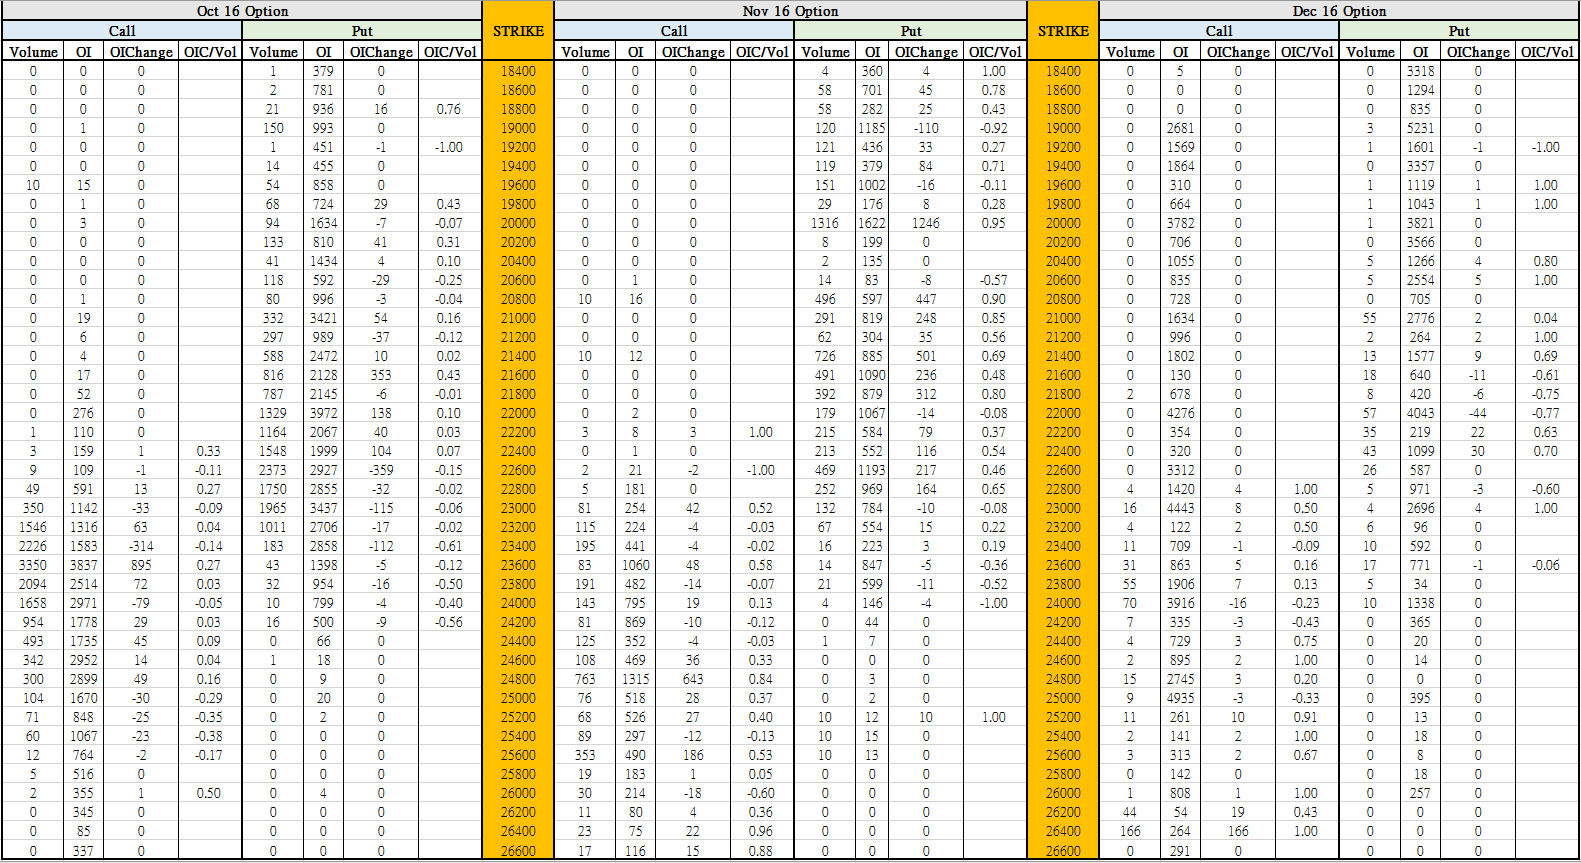Select strike 20000 in the Nov-Dec STRIKE column
This screenshot has width=1581, height=863.
1063,223
